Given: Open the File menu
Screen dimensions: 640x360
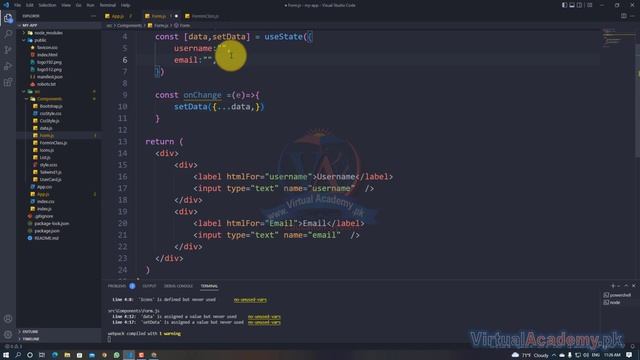Looking at the screenshot, I should 18,5.
